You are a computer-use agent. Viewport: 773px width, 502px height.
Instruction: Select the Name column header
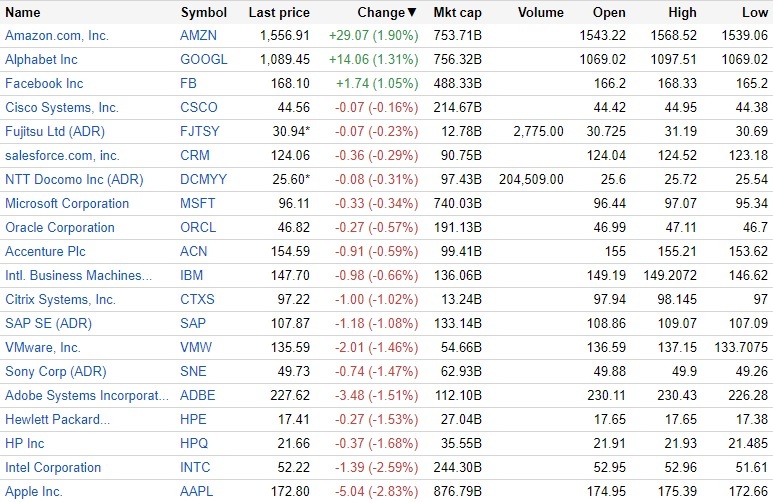[x=23, y=13]
